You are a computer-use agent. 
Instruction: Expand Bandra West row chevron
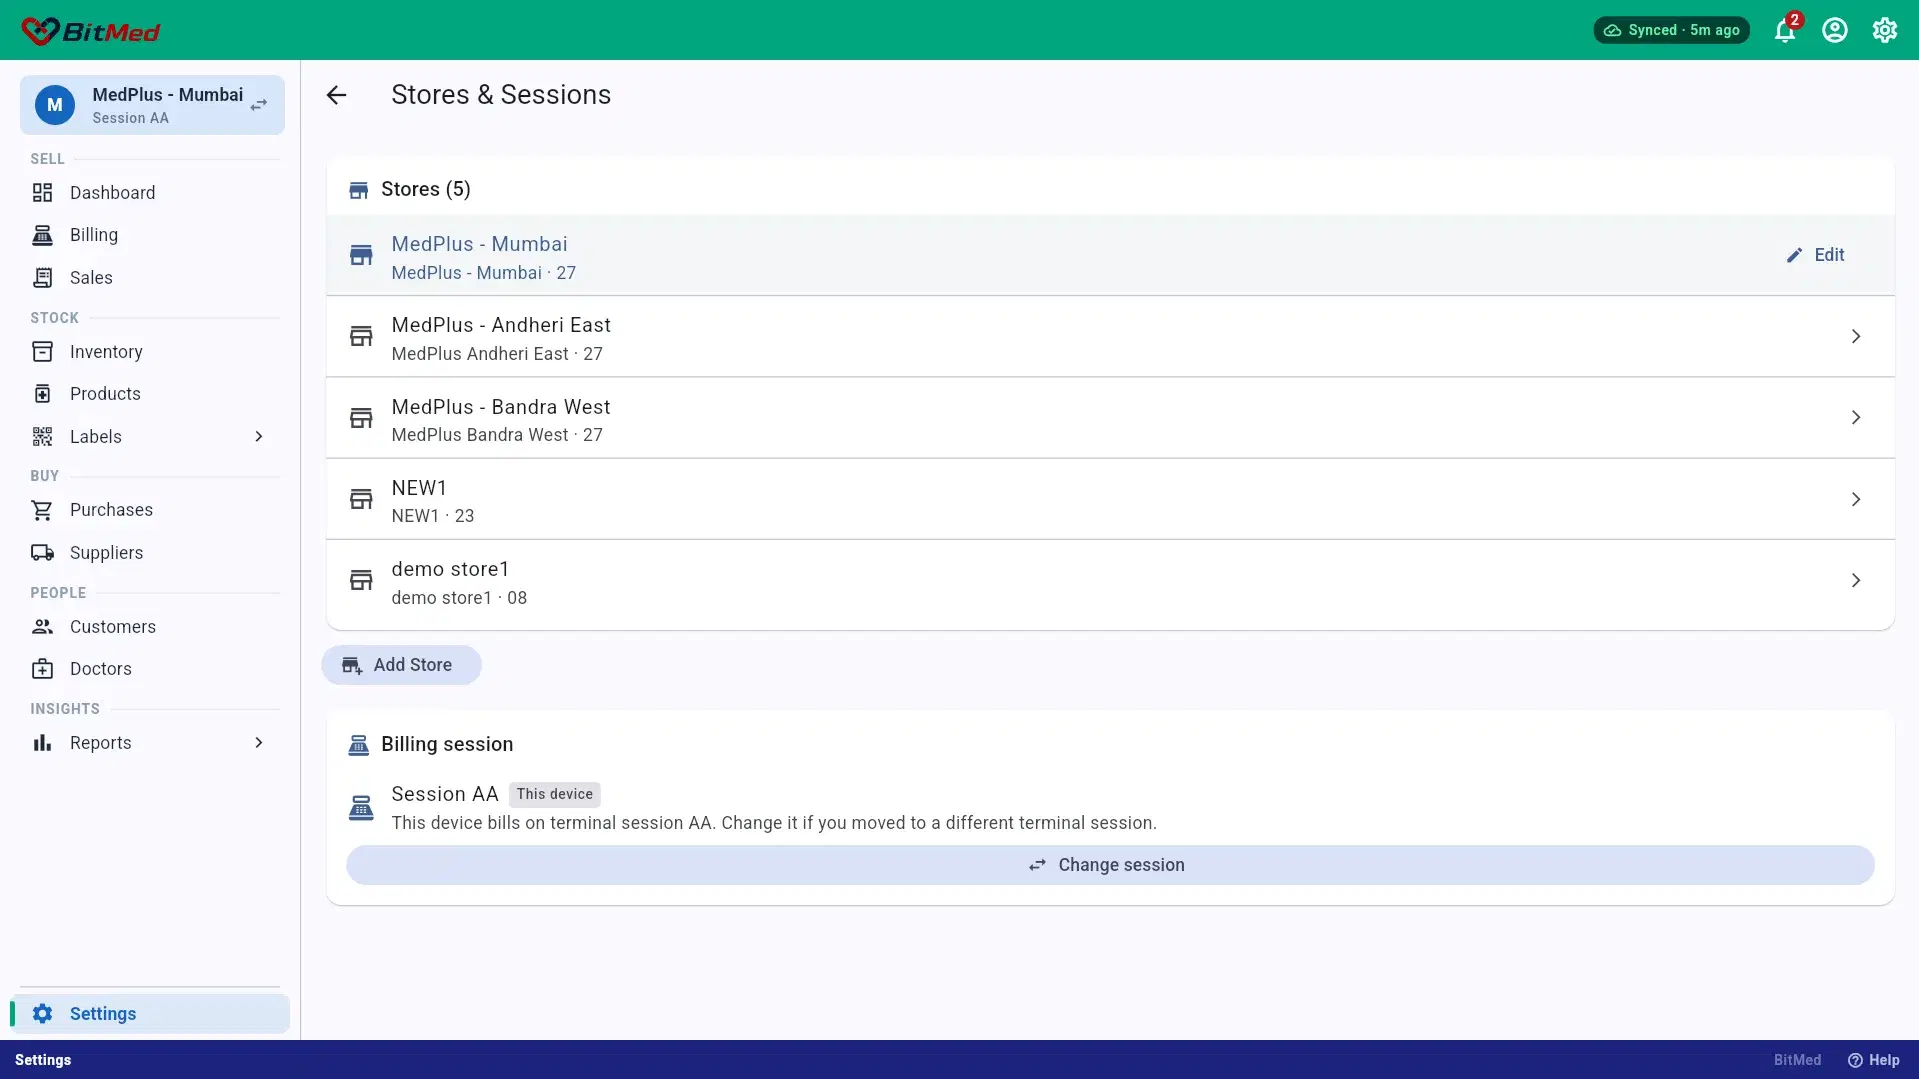(x=1856, y=418)
